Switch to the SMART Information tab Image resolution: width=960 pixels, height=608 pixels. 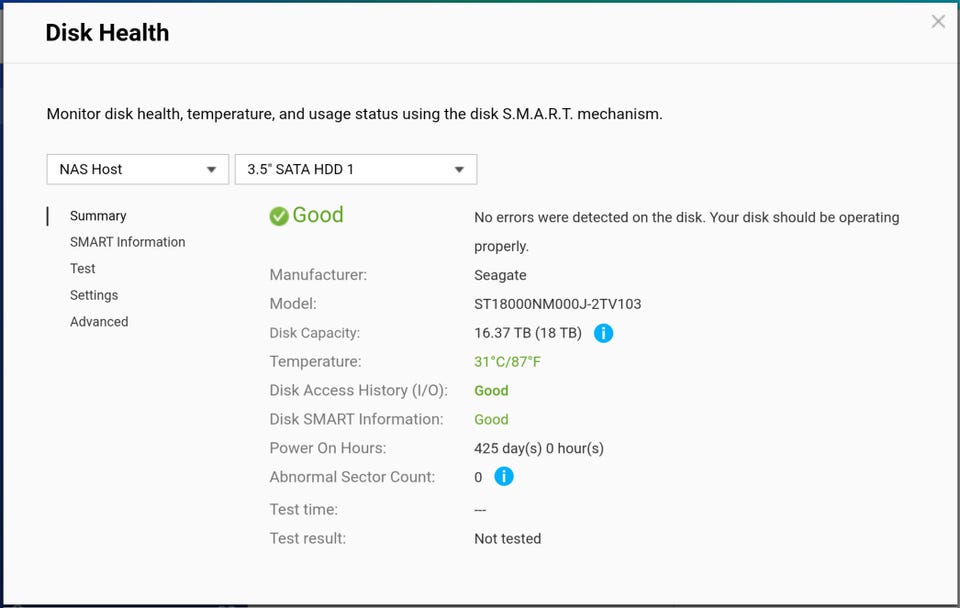coord(127,242)
